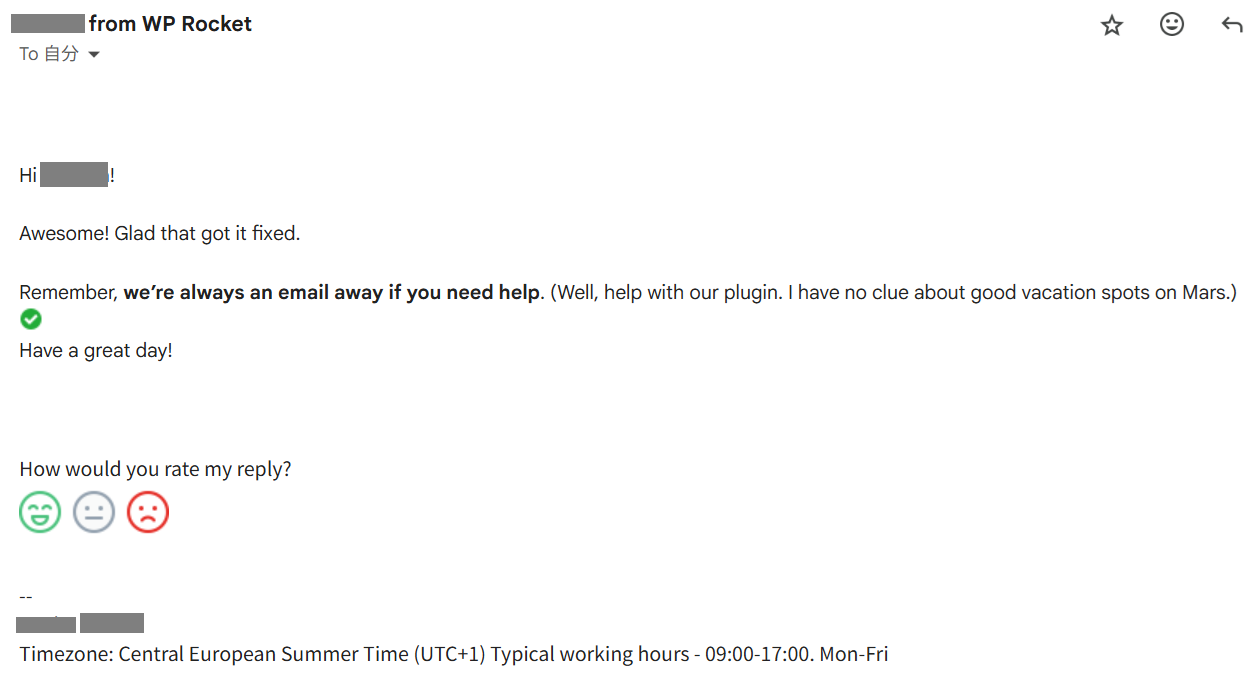
Task: Open the "from WP Rocket" sender name
Action: pyautogui.click(x=170, y=24)
